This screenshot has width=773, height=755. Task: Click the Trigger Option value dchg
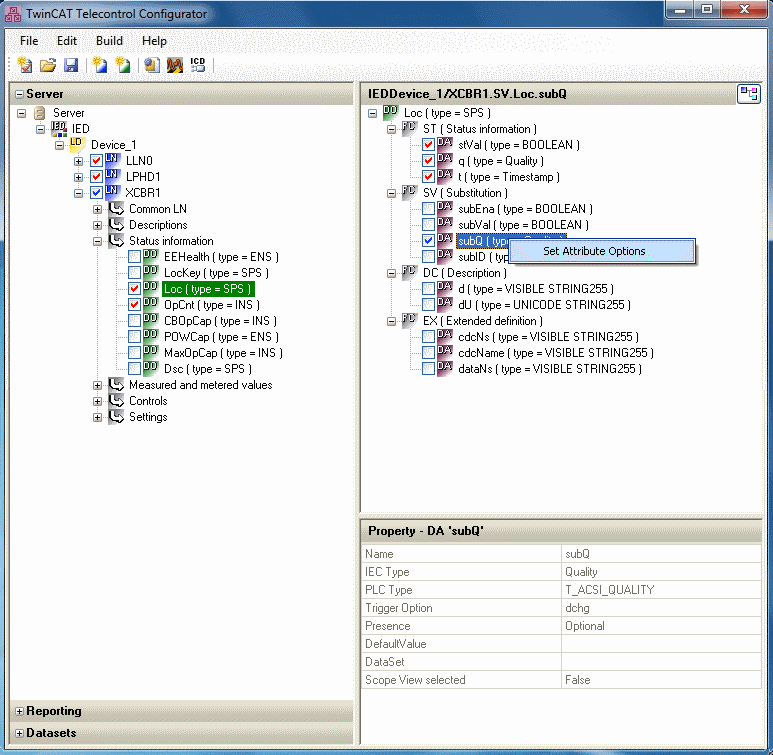click(577, 608)
